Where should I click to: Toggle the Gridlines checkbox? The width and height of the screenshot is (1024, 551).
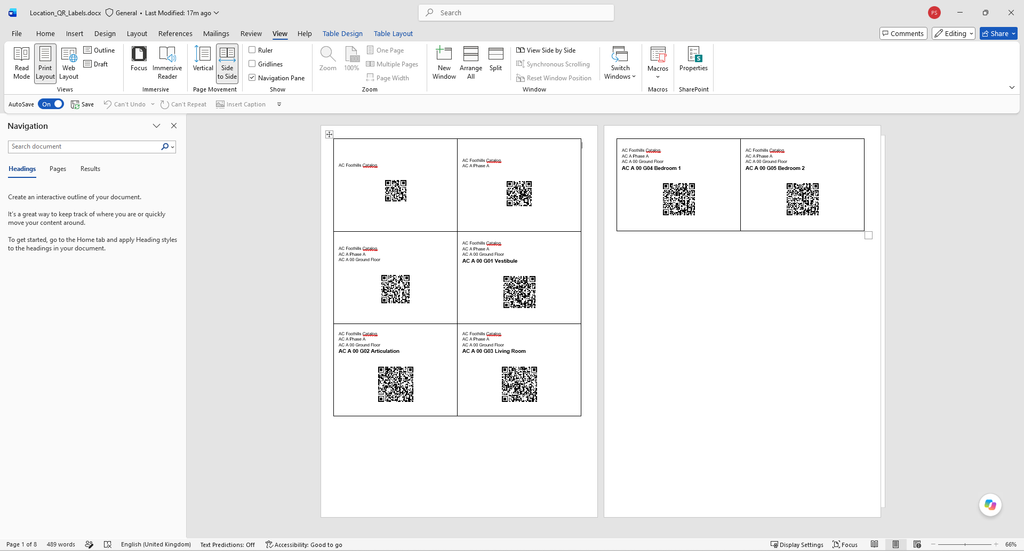tap(252, 64)
